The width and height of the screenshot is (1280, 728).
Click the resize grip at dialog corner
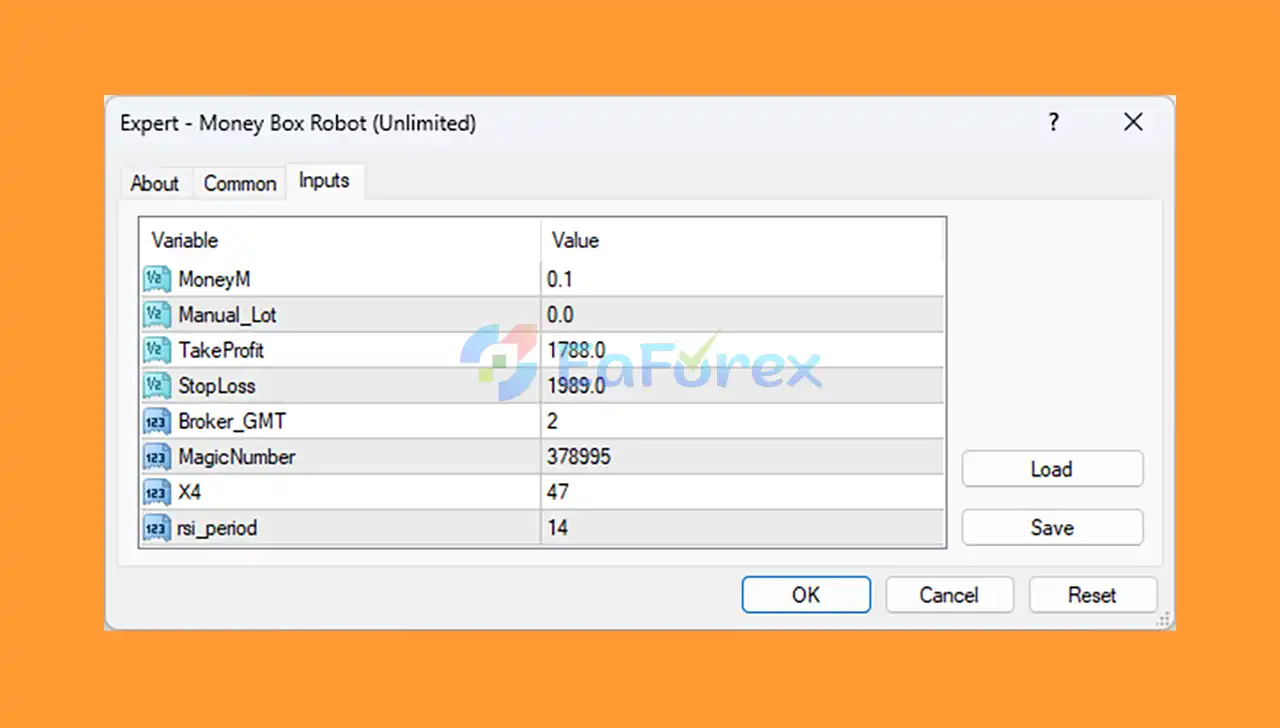1164,620
